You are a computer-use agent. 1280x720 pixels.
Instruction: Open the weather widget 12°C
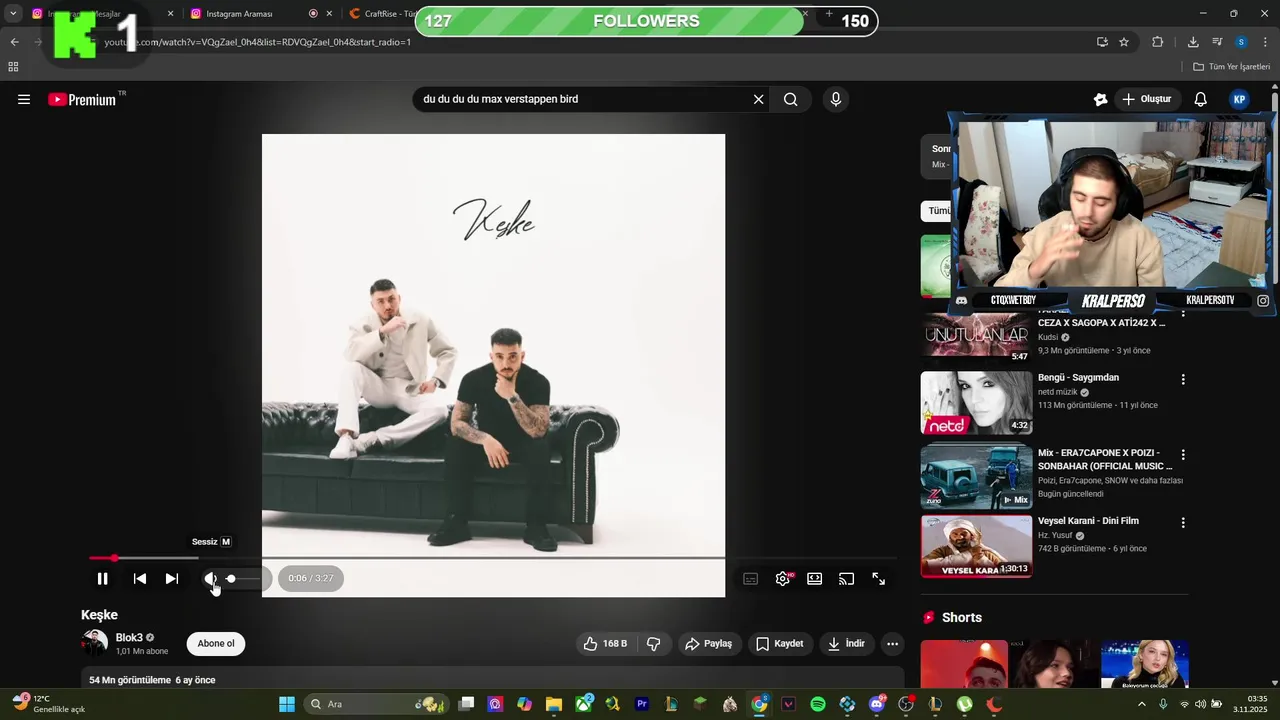tap(48, 704)
